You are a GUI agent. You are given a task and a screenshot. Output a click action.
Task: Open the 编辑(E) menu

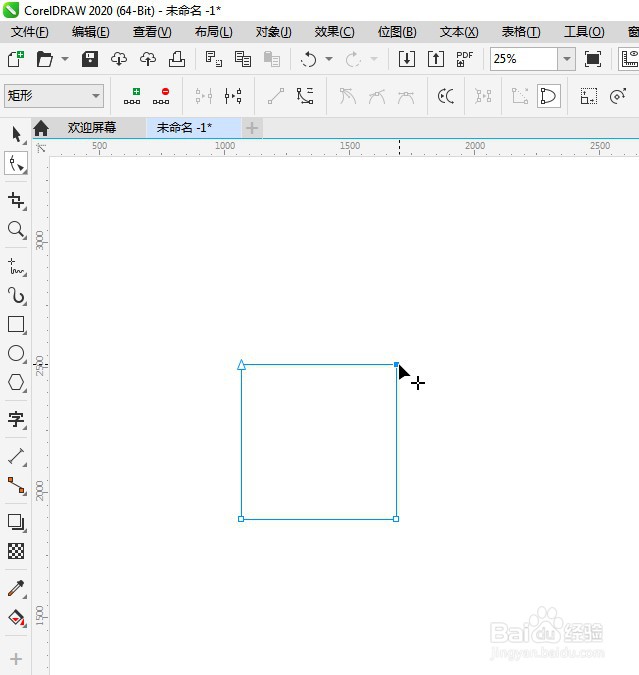[90, 32]
